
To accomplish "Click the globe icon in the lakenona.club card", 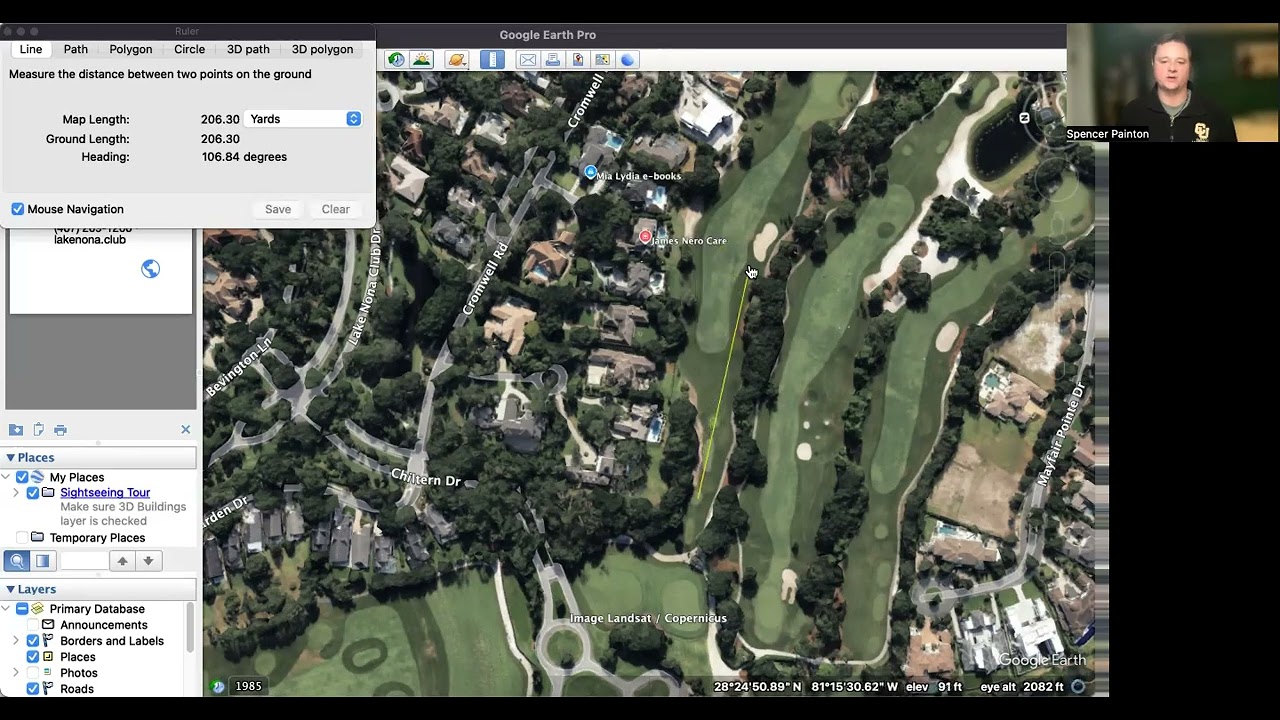I will (150, 269).
